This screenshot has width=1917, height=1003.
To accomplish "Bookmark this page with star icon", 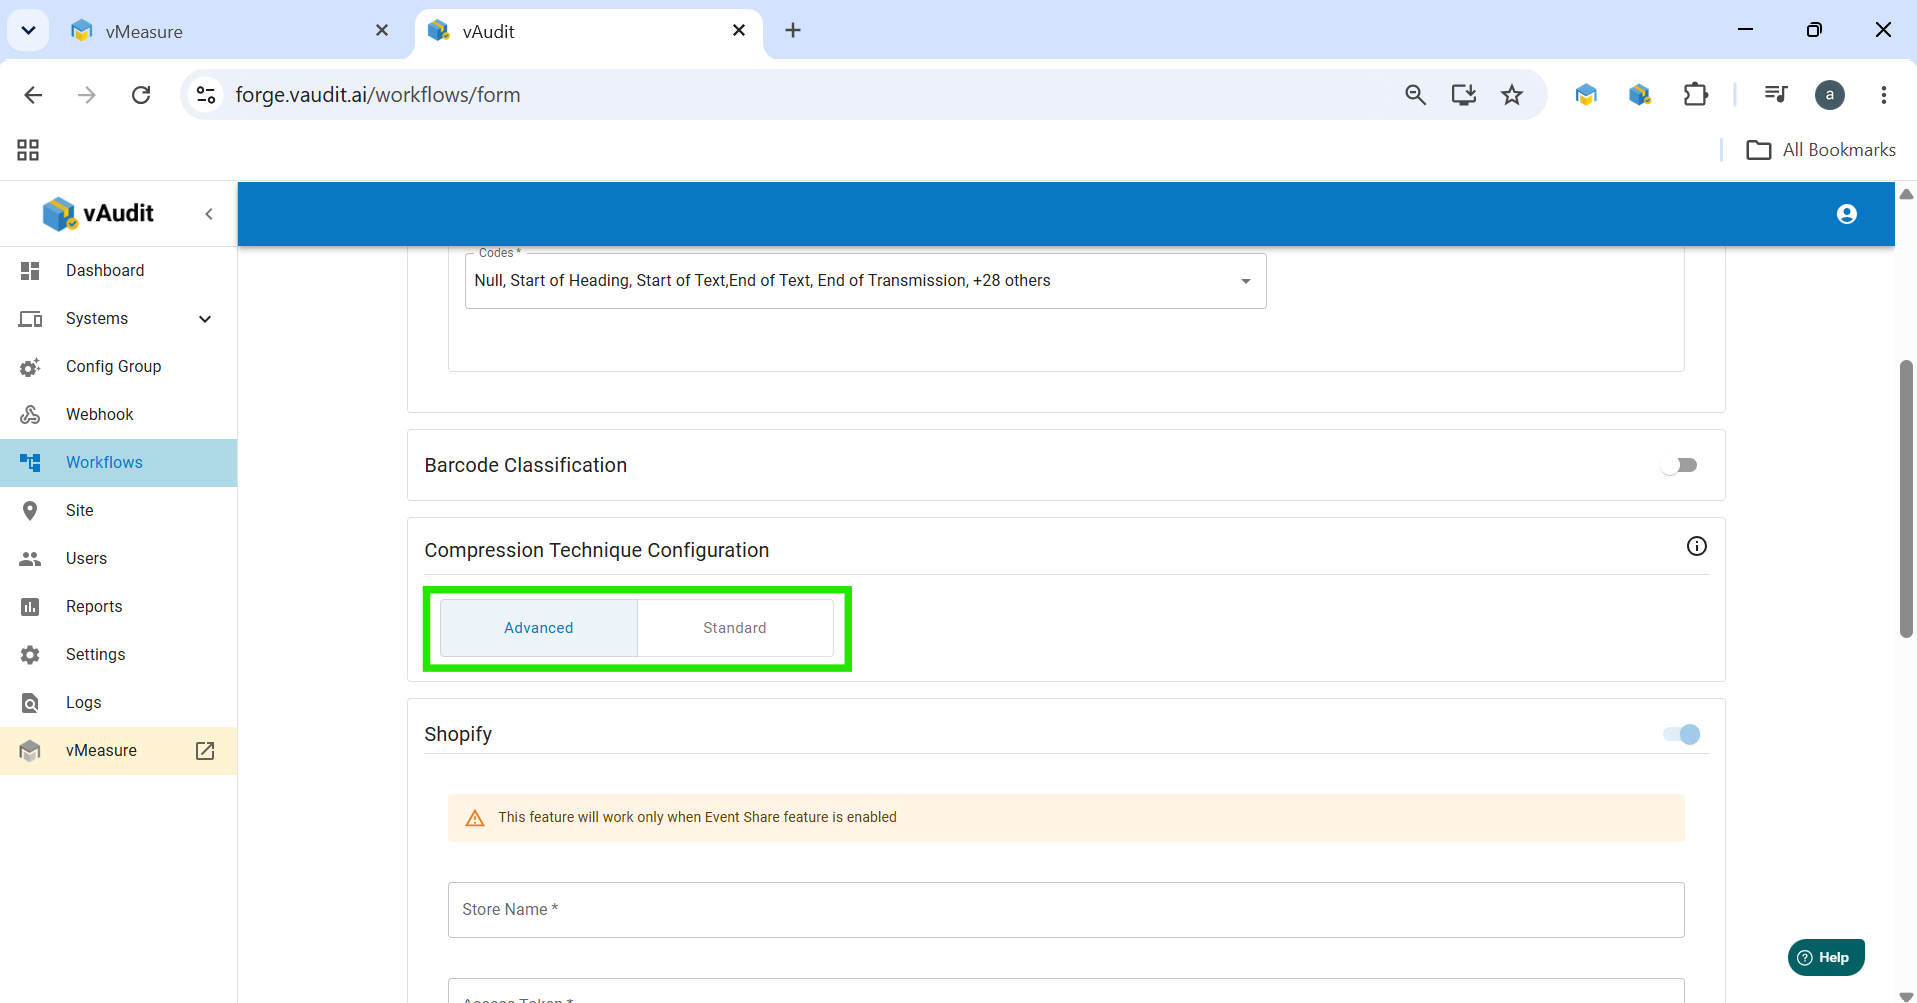I will point(1512,95).
